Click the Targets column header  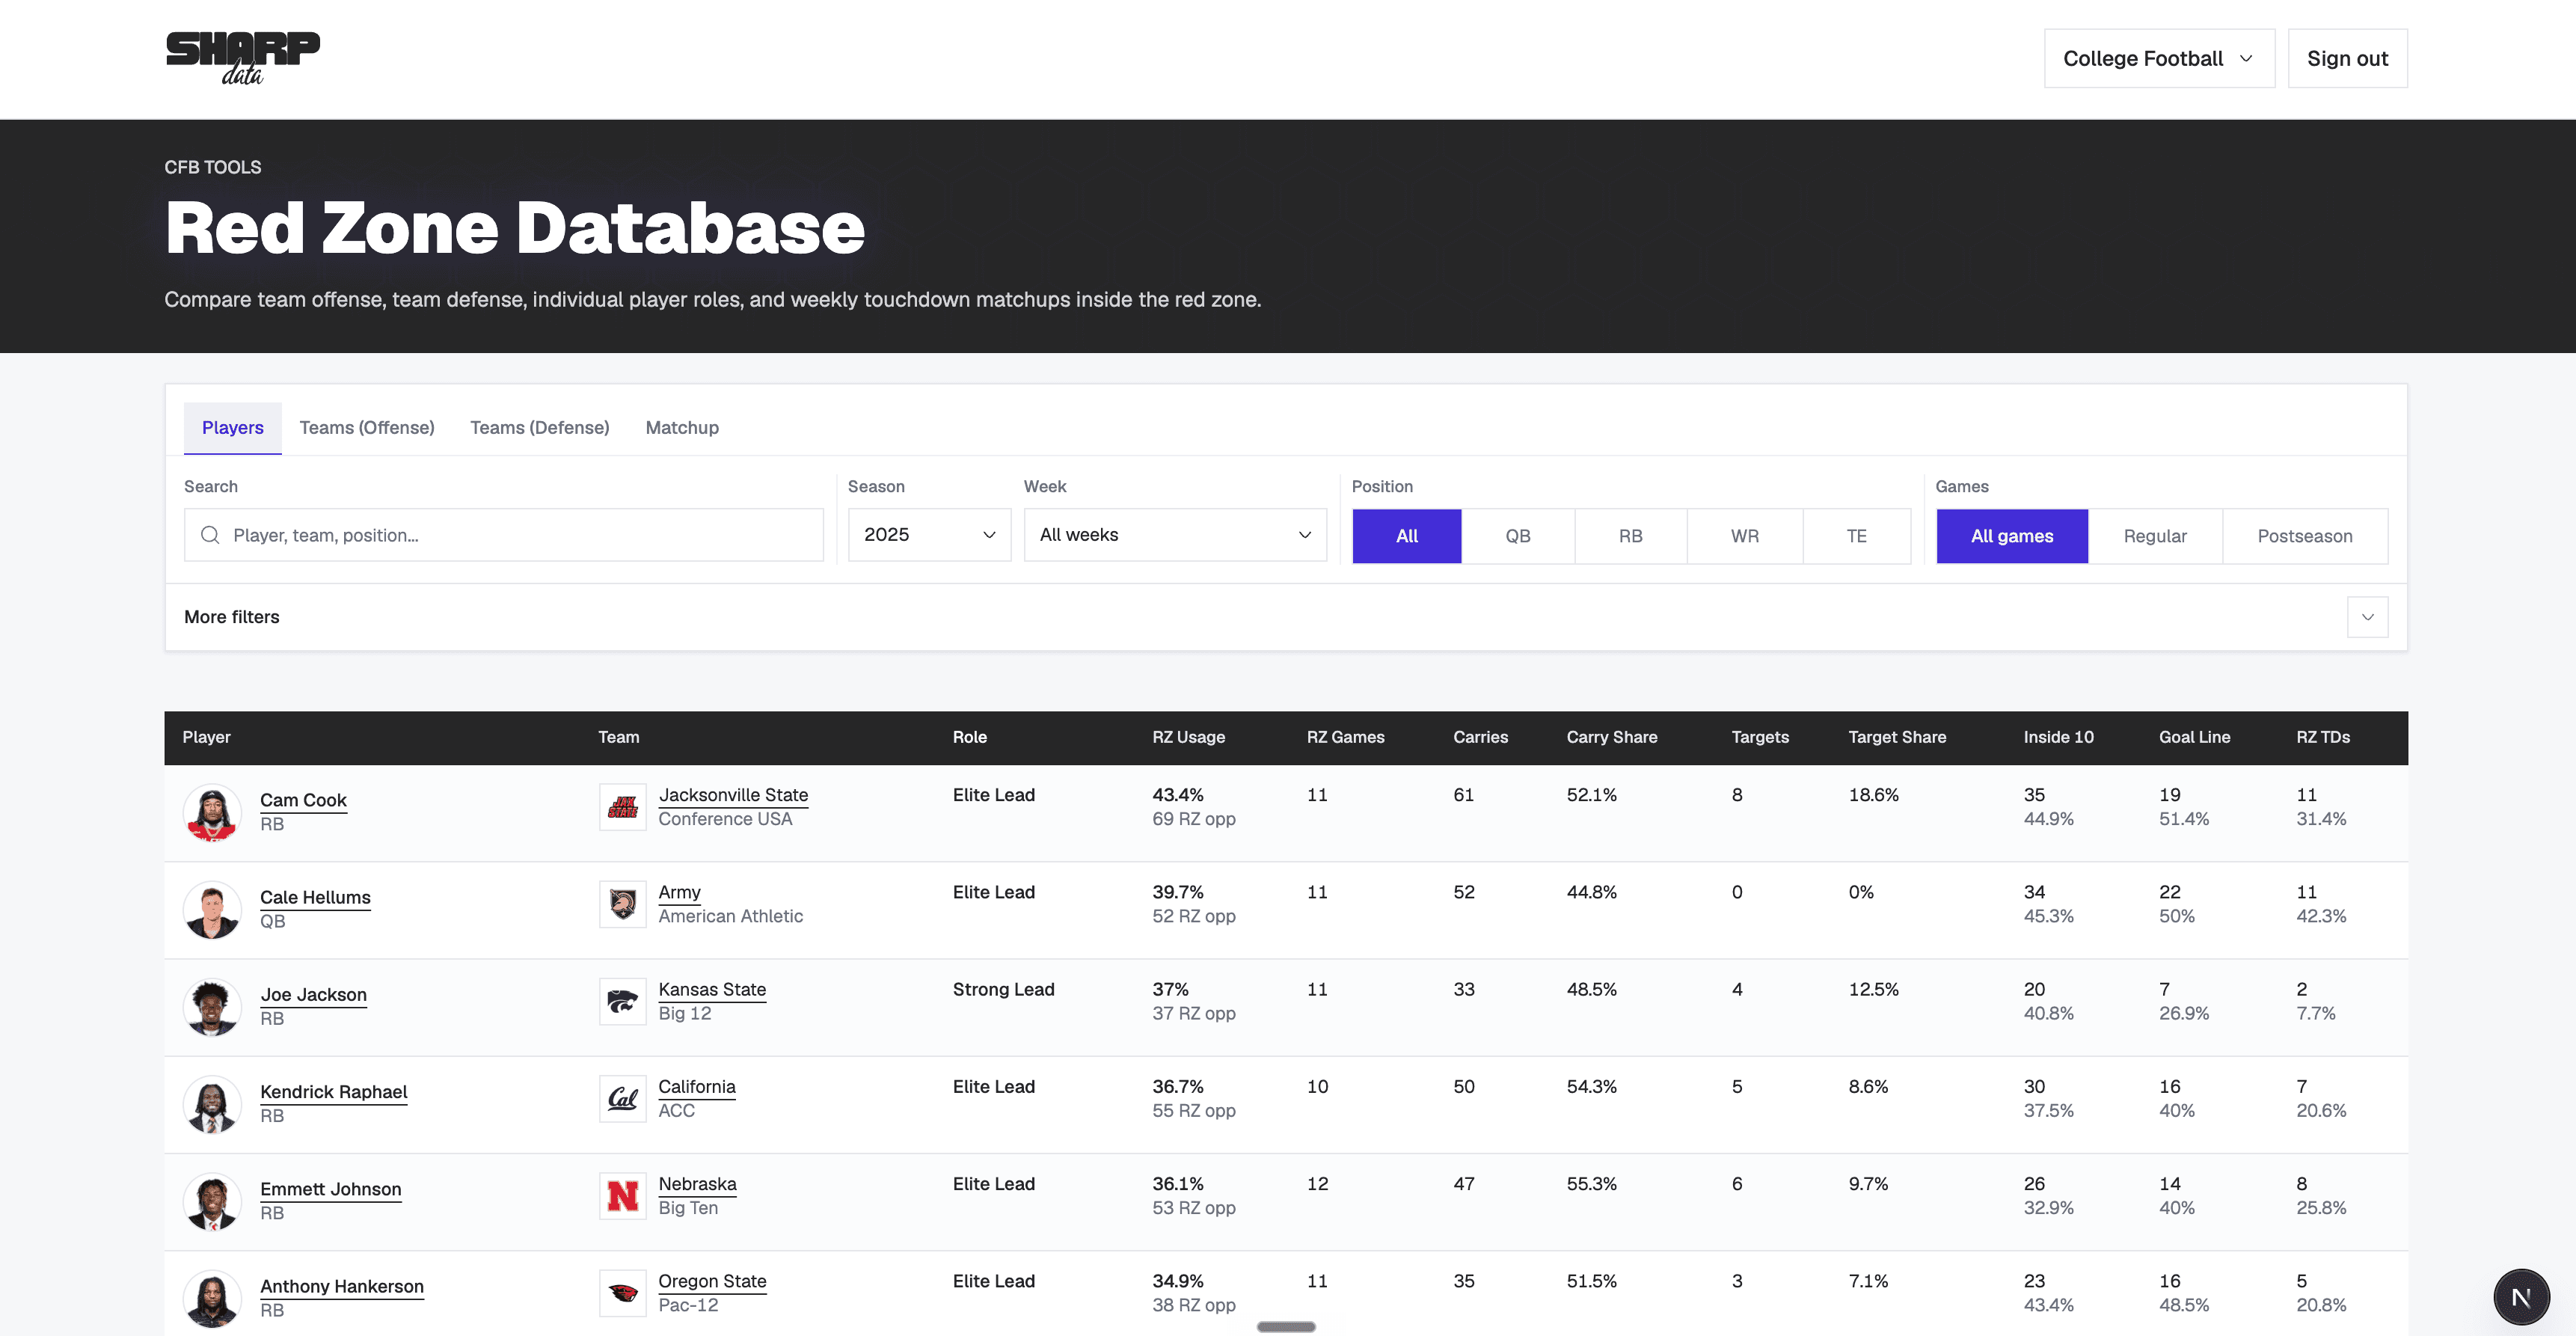[x=1760, y=737]
